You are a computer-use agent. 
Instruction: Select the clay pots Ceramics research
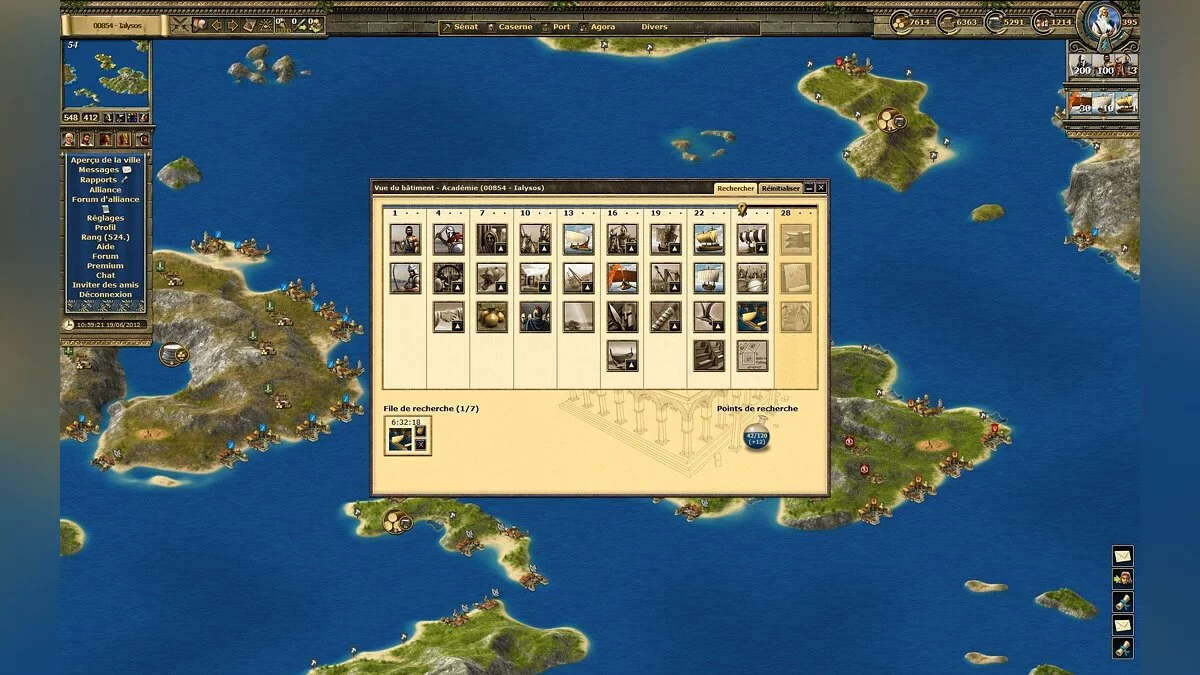tap(492, 317)
